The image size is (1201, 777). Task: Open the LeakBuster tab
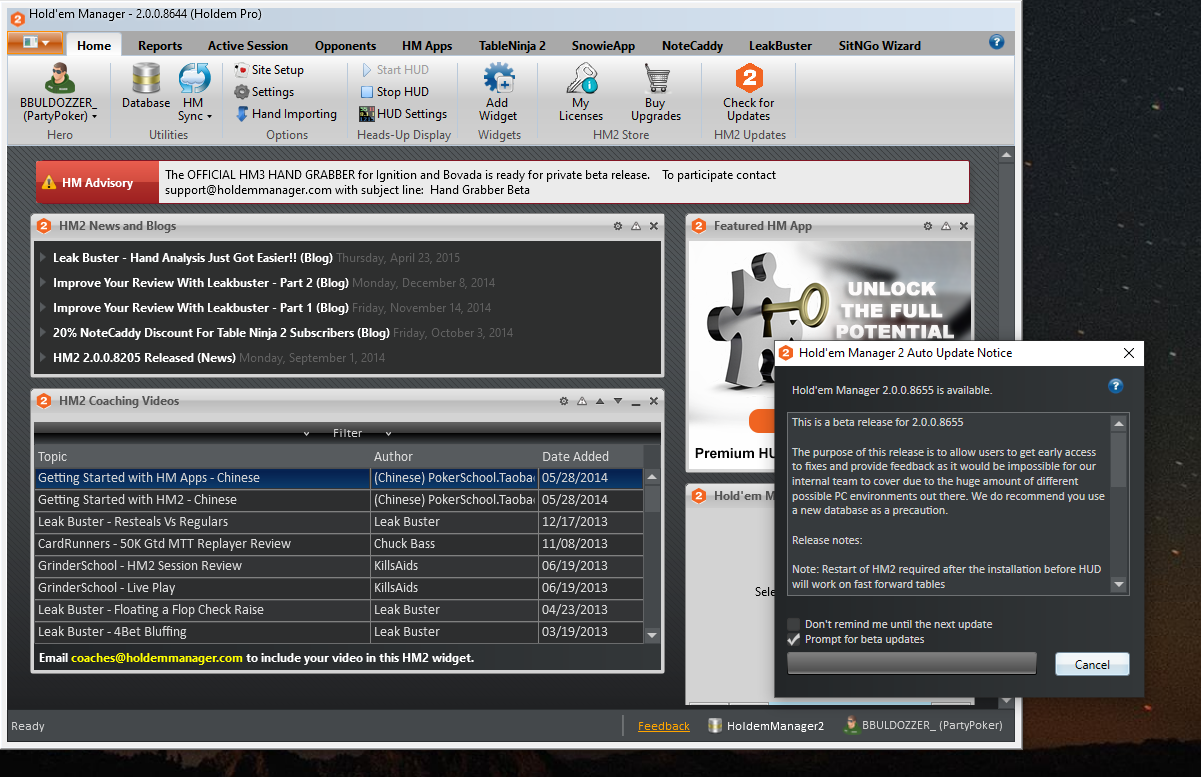point(779,46)
